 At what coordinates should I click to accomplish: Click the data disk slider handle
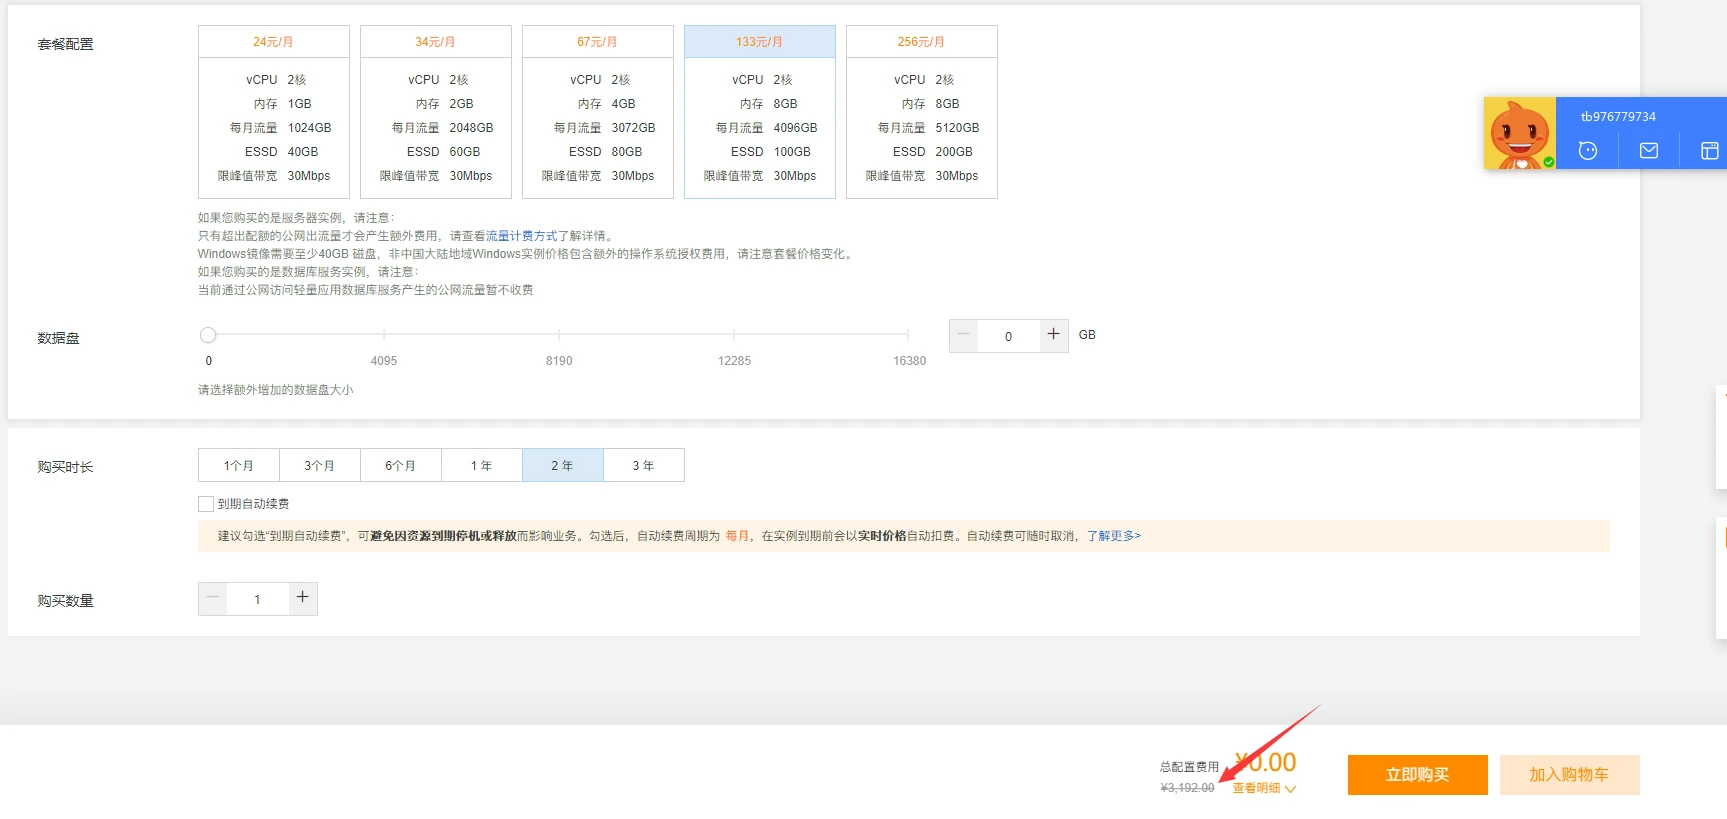[x=208, y=335]
